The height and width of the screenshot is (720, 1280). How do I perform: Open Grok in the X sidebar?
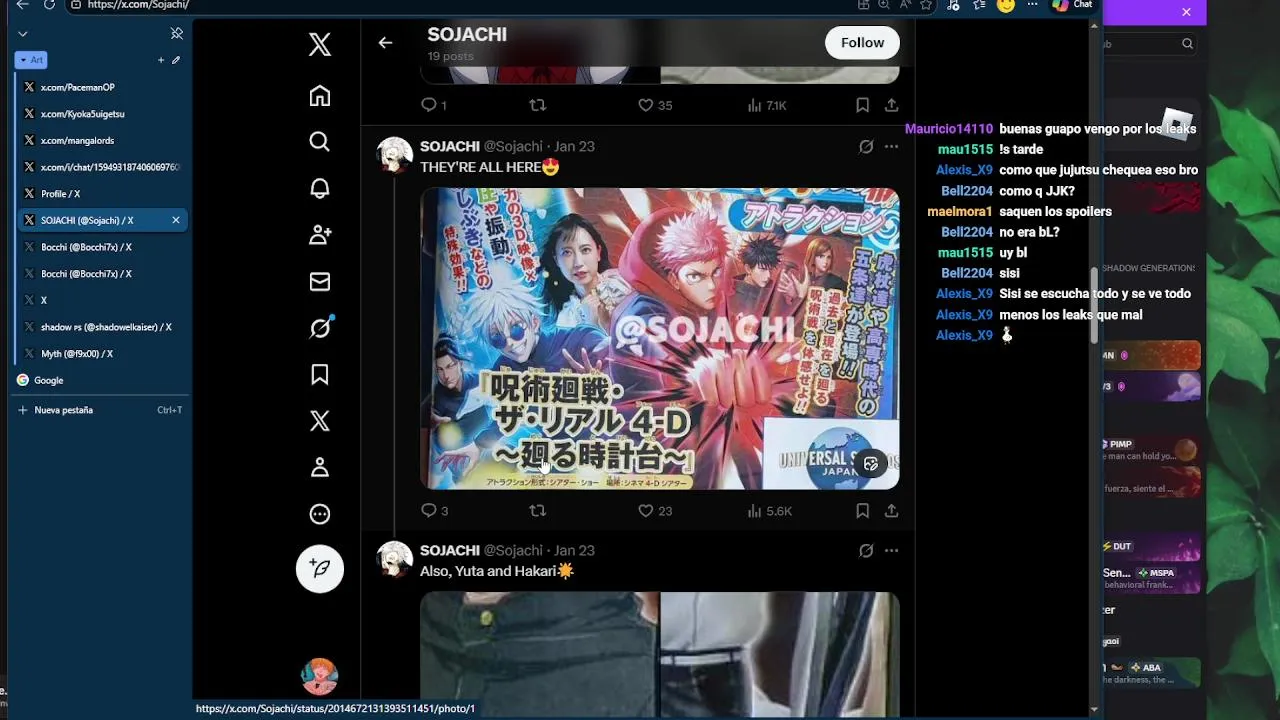pyautogui.click(x=320, y=328)
